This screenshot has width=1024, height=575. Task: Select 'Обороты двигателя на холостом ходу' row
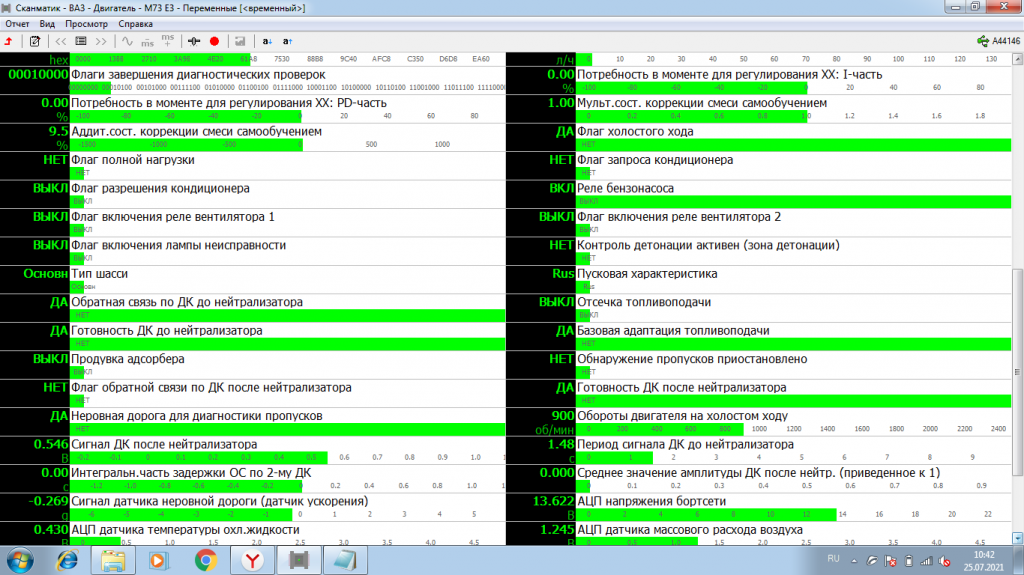759,421
